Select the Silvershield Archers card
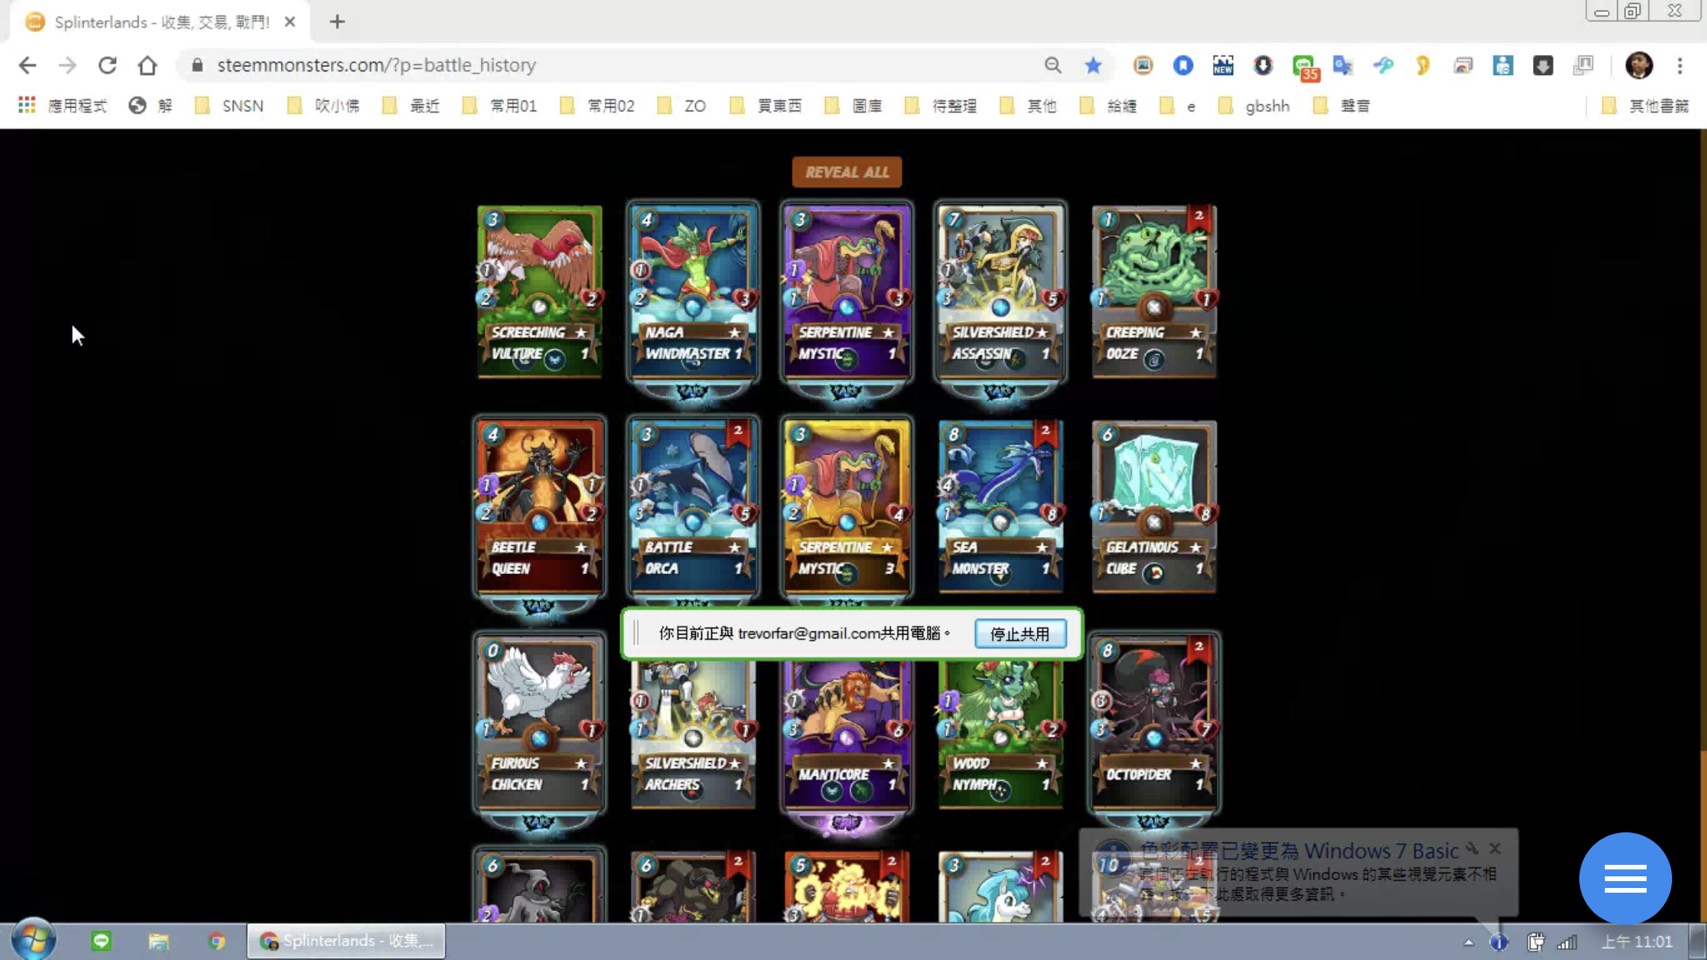 pos(693,733)
